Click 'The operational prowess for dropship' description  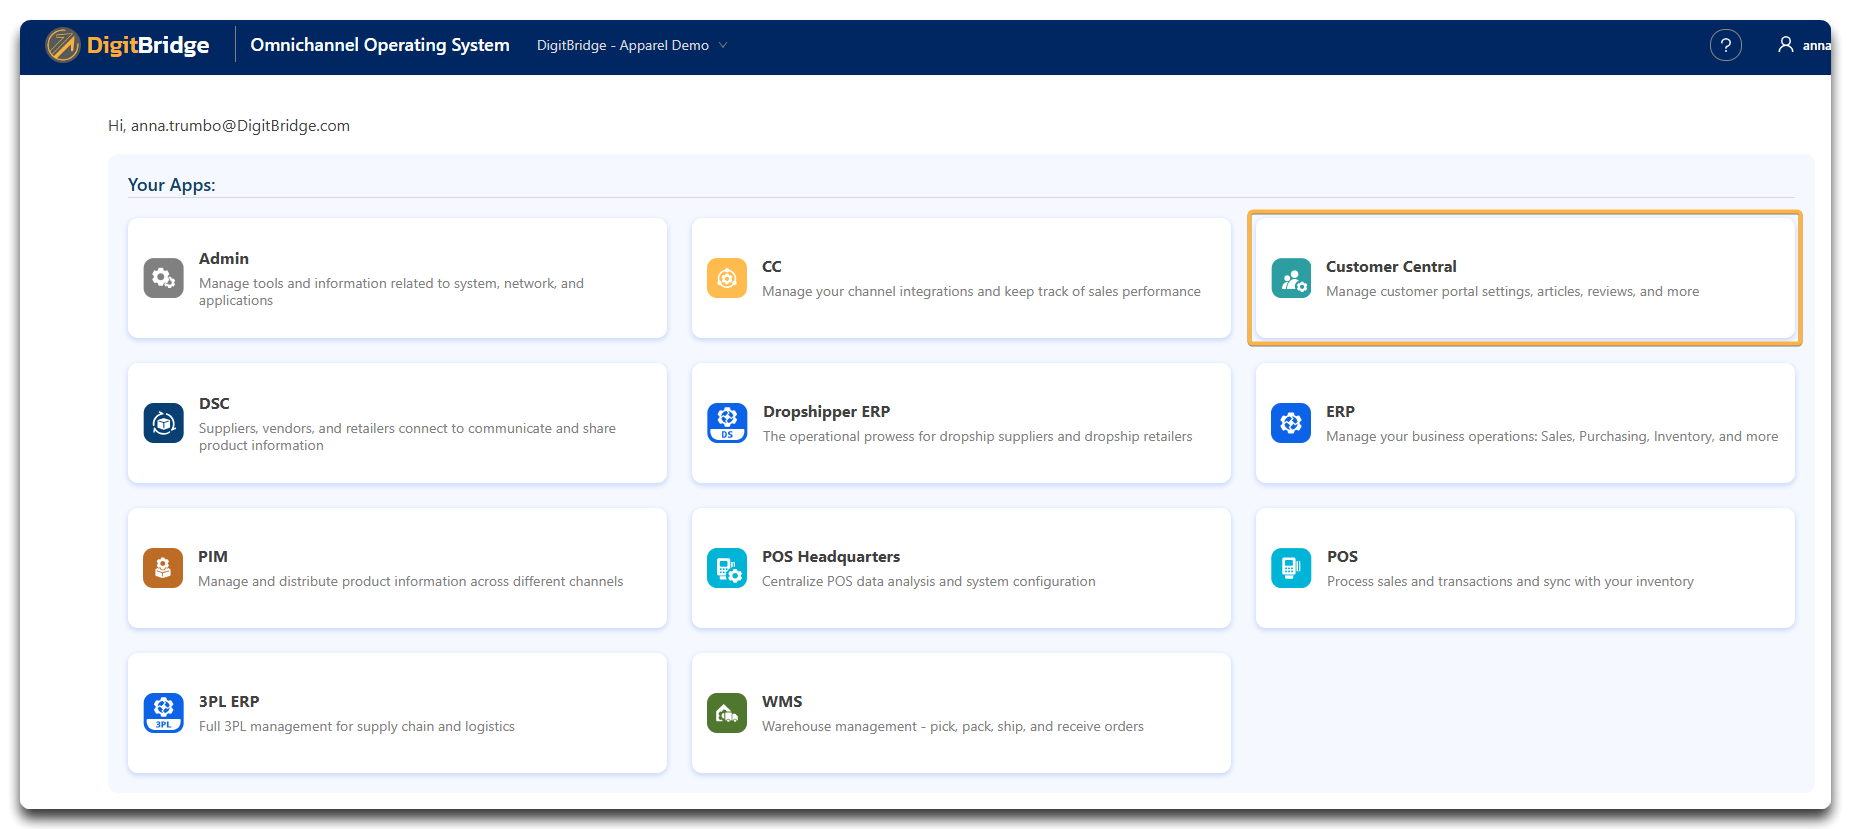point(977,436)
